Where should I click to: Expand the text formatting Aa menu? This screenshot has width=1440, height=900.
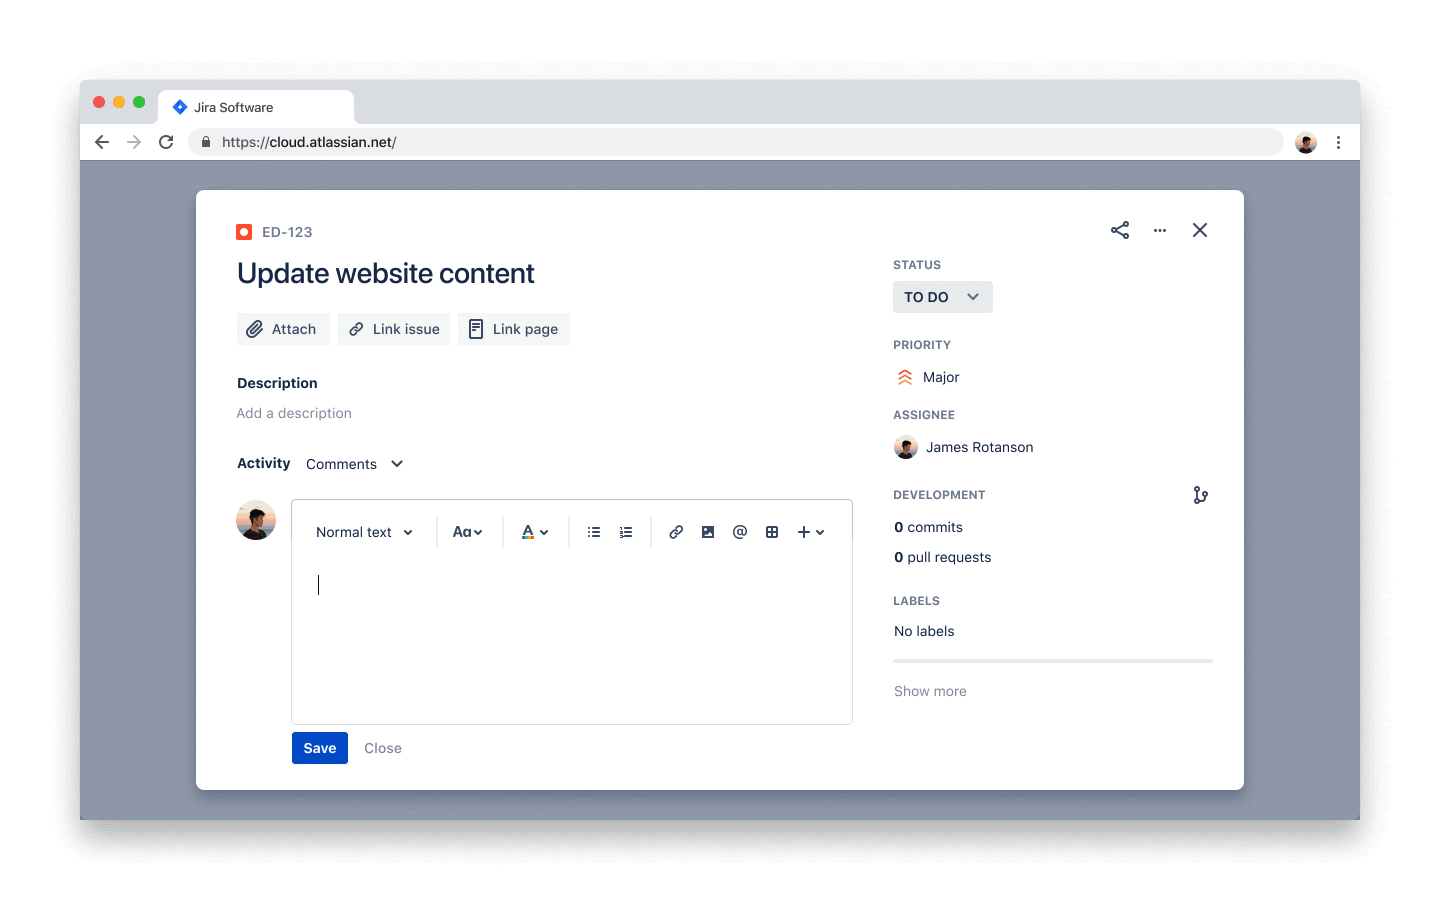[x=468, y=531]
